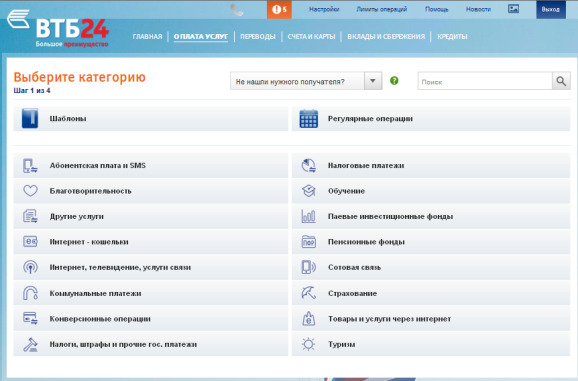Choose Интернет, телевидение, услуги связи
This screenshot has height=381, width=578.
pos(120,267)
